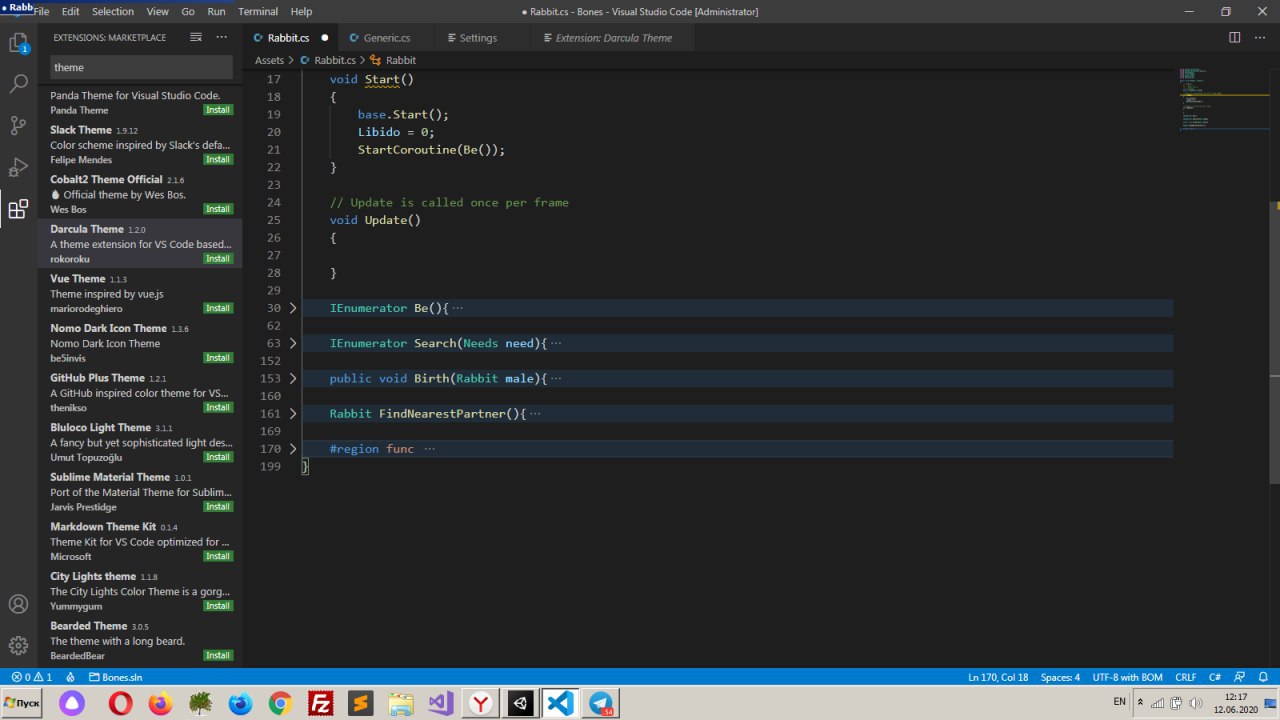Open Telegram from the taskbar

600,703
